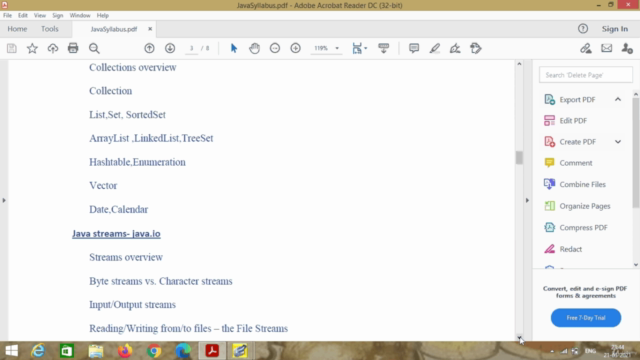This screenshot has height=360, width=640.
Task: Open Microsoft Edge from the taskbar
Action: (x=183, y=351)
